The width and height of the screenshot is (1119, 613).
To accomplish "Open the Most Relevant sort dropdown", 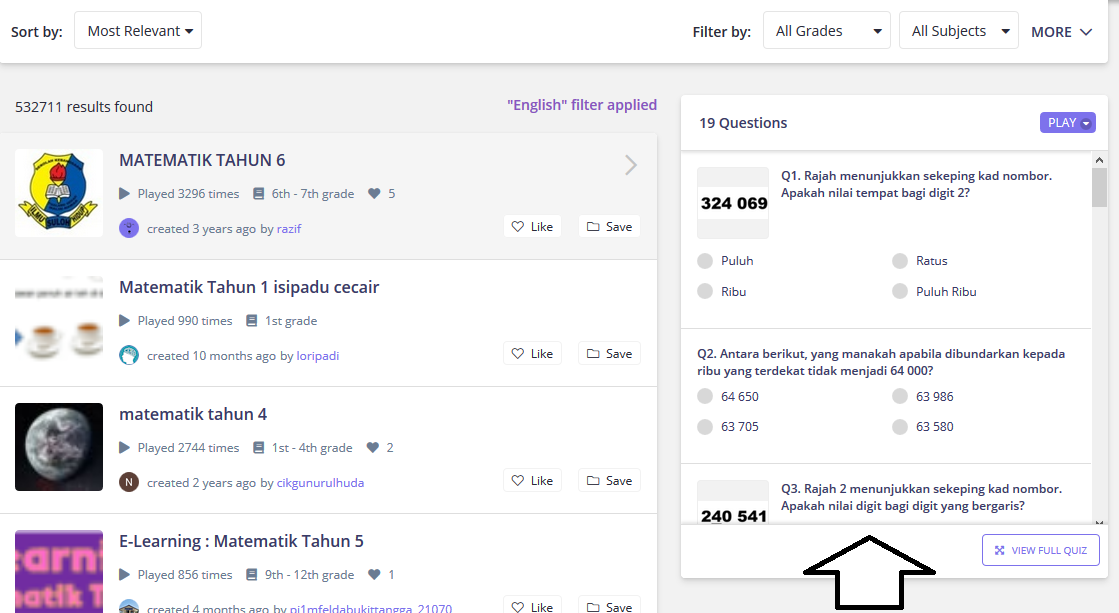I will point(138,31).
